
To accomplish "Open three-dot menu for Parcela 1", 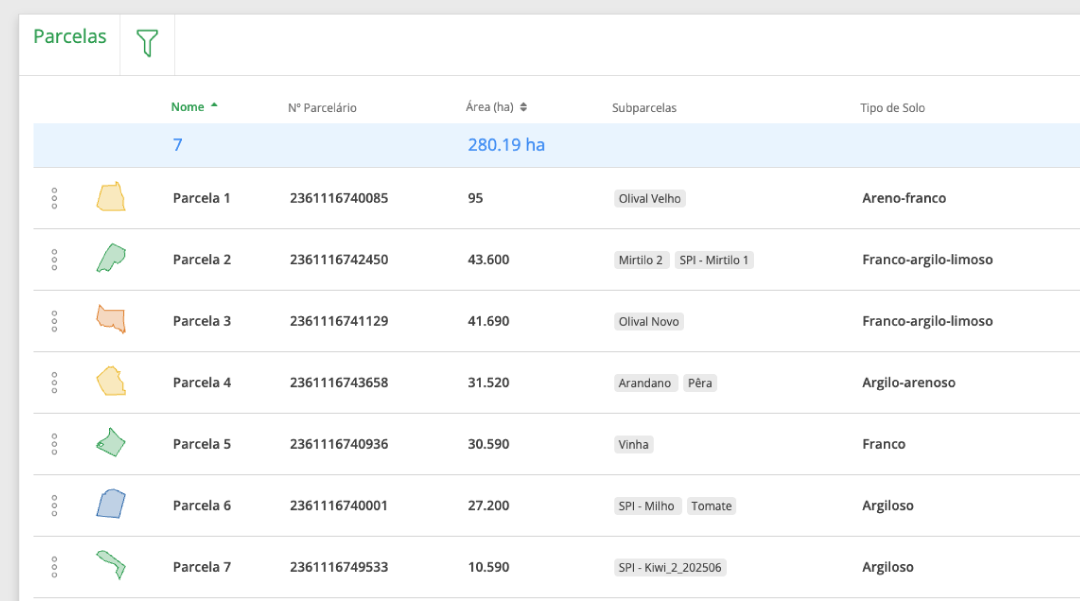I will [54, 198].
